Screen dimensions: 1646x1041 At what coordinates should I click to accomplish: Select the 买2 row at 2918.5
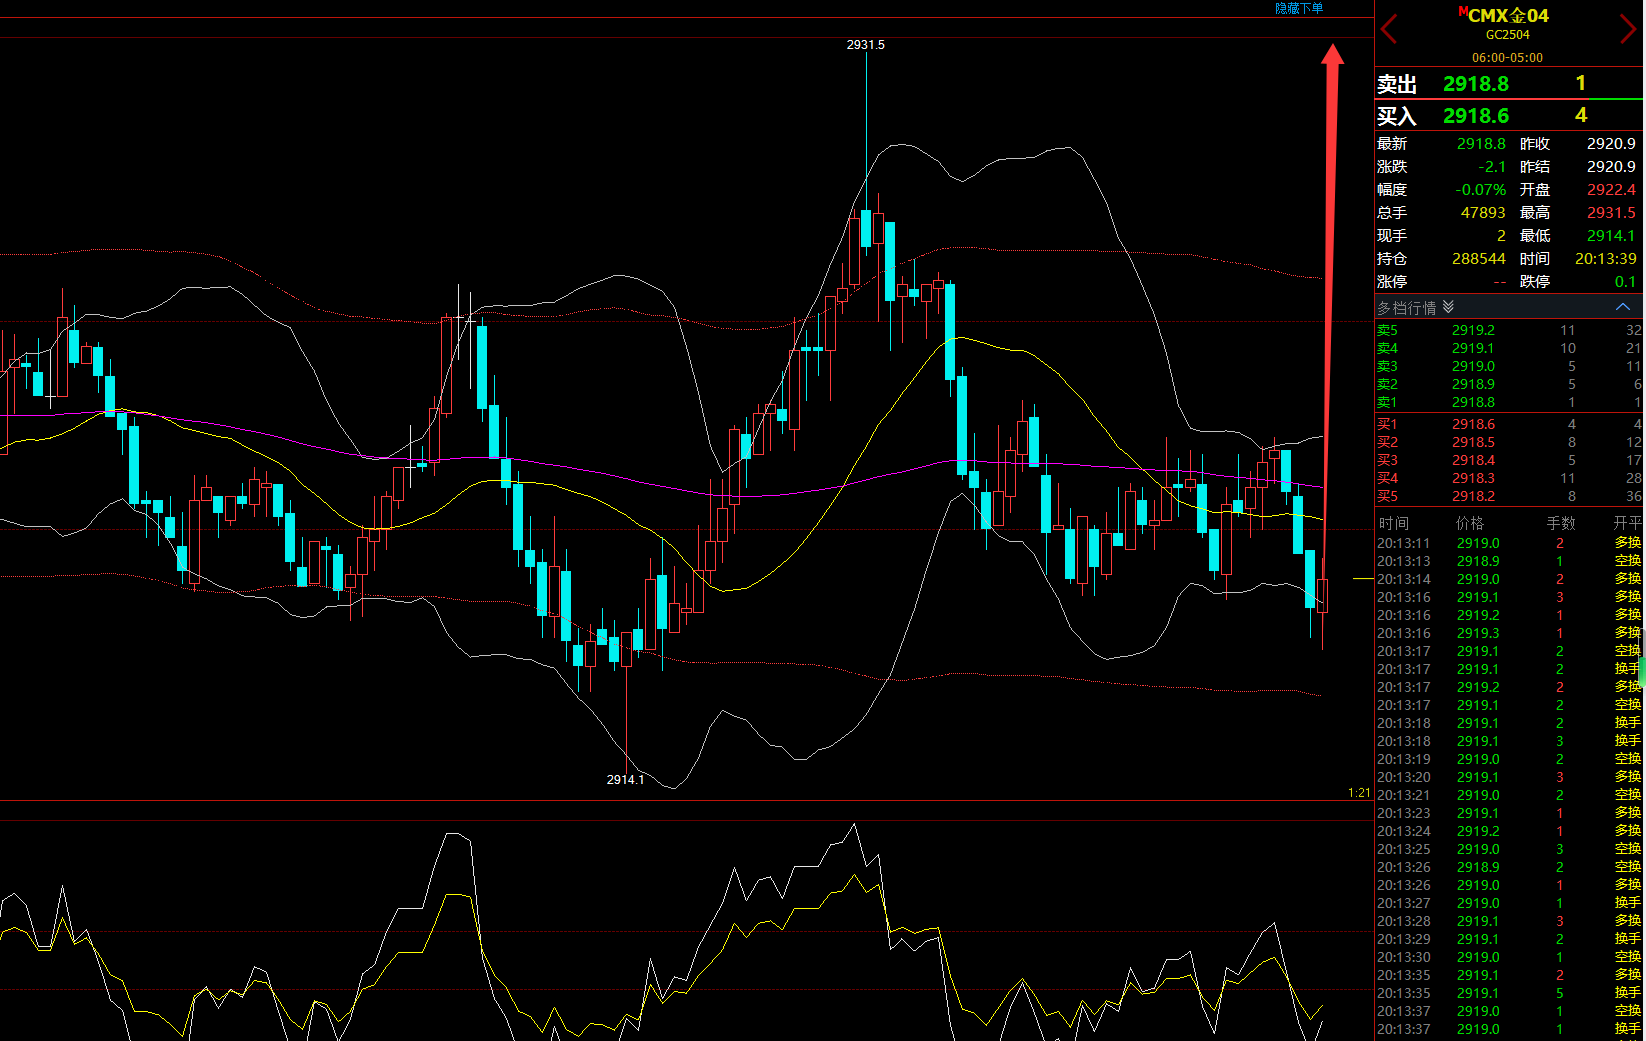click(1509, 442)
